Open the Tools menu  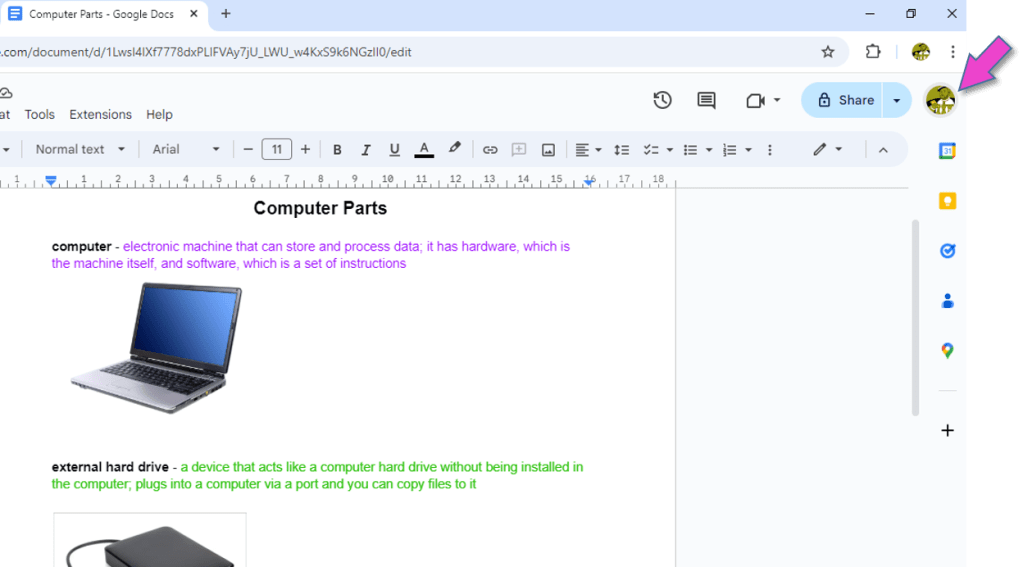pos(40,114)
